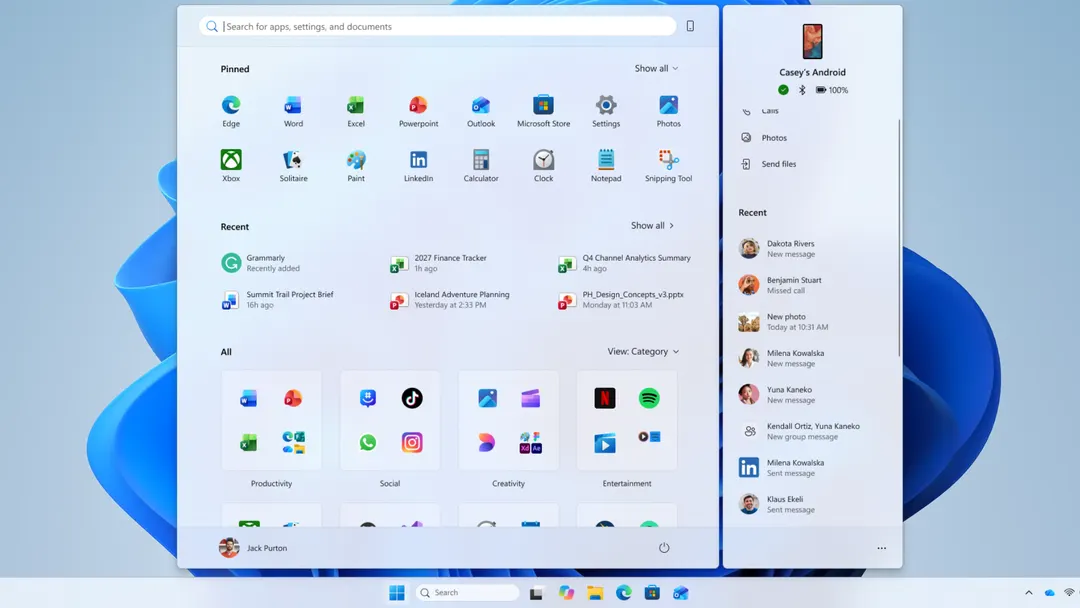The height and width of the screenshot is (608, 1080).
Task: Open Recent Show all chevron link
Action: (652, 225)
